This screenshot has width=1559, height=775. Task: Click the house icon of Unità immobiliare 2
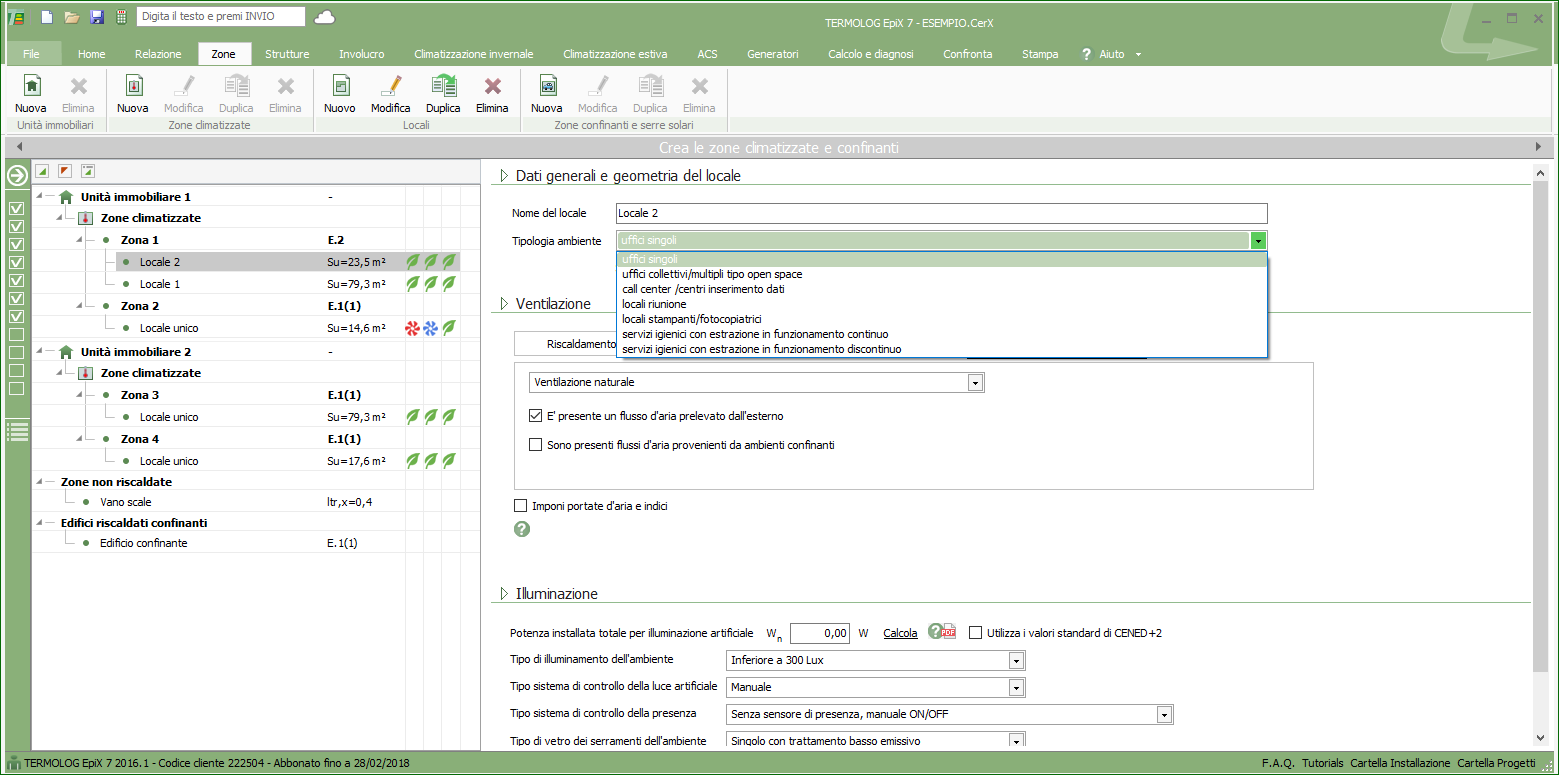click(66, 352)
